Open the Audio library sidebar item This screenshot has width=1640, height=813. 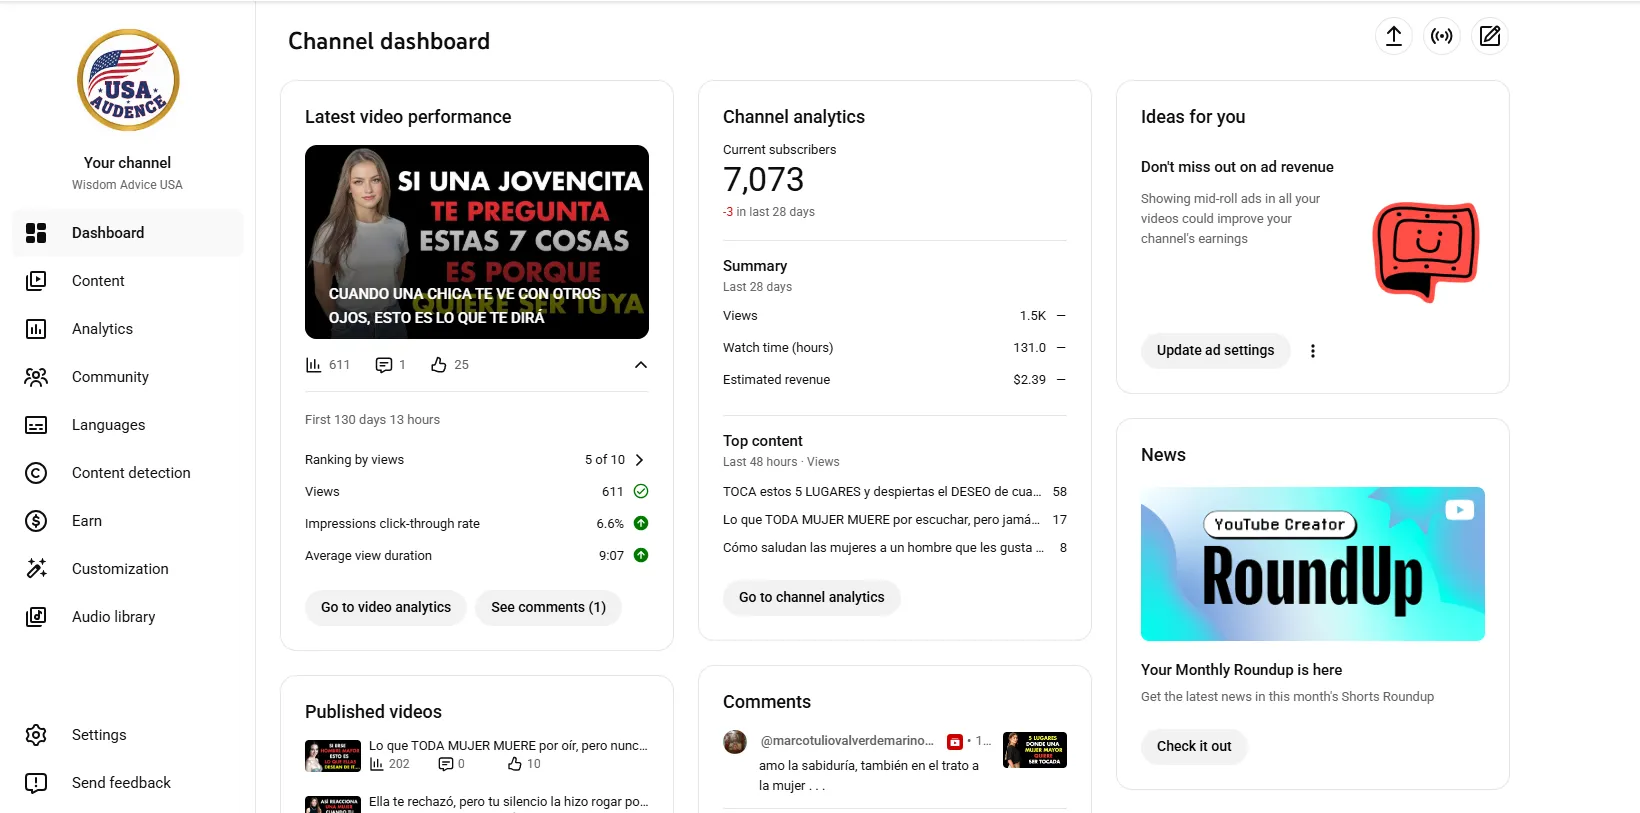[128, 617]
